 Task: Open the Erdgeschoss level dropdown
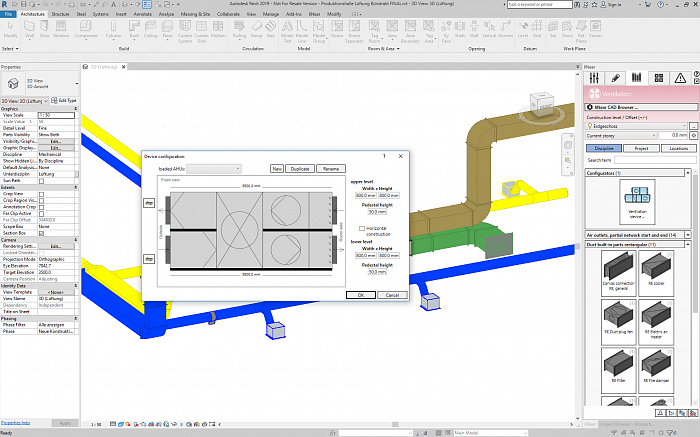coord(637,126)
